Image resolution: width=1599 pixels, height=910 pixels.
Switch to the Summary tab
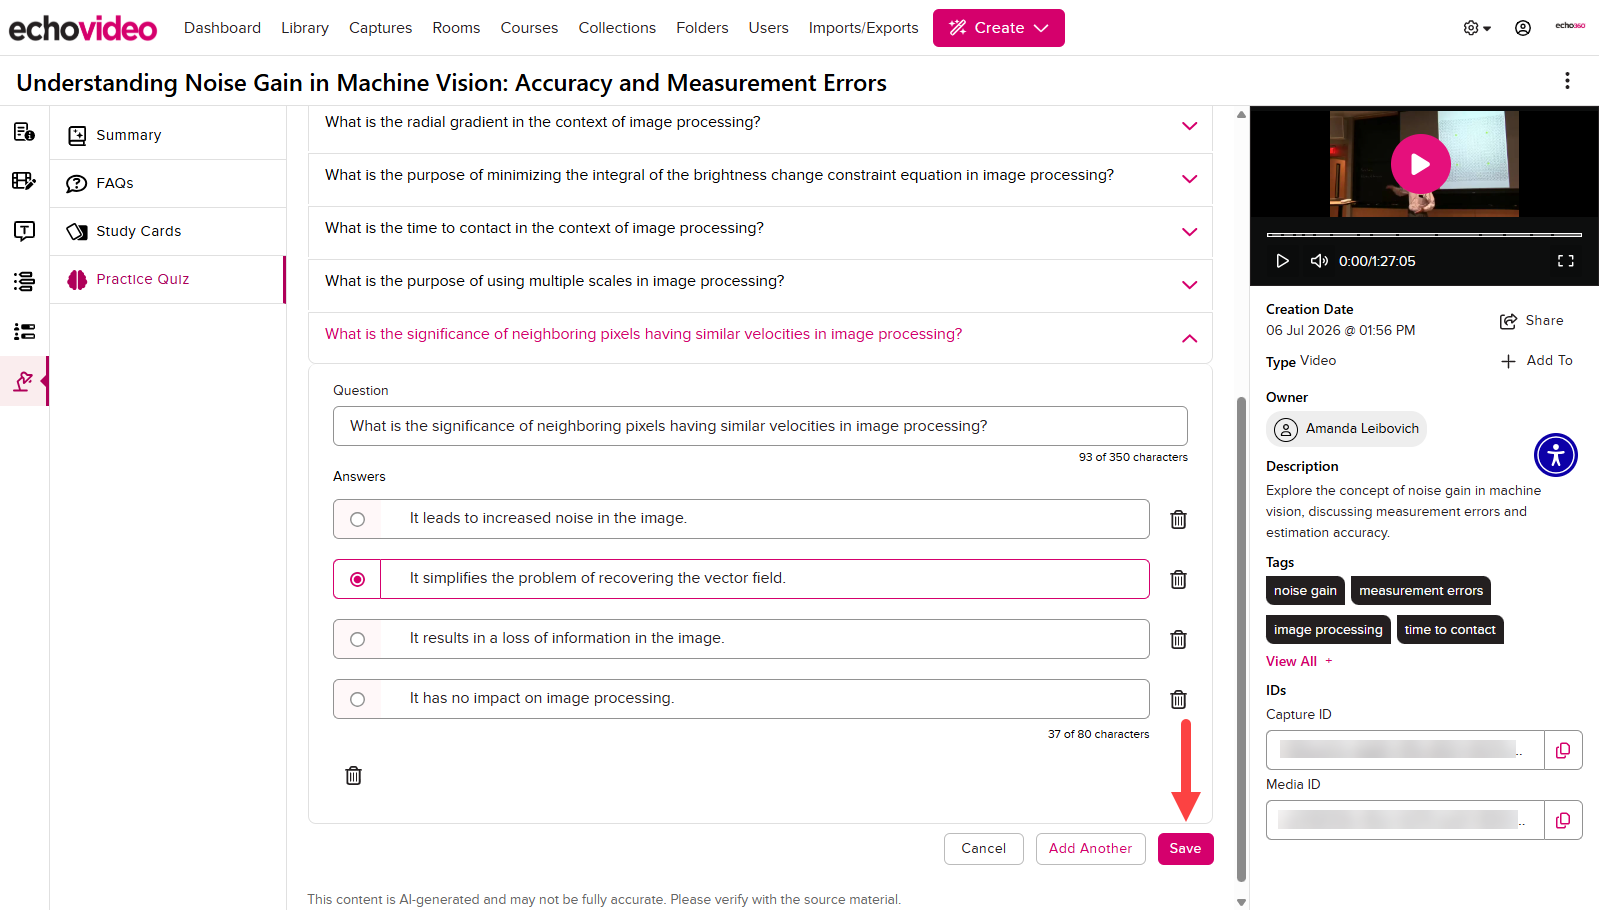pyautogui.click(x=168, y=135)
